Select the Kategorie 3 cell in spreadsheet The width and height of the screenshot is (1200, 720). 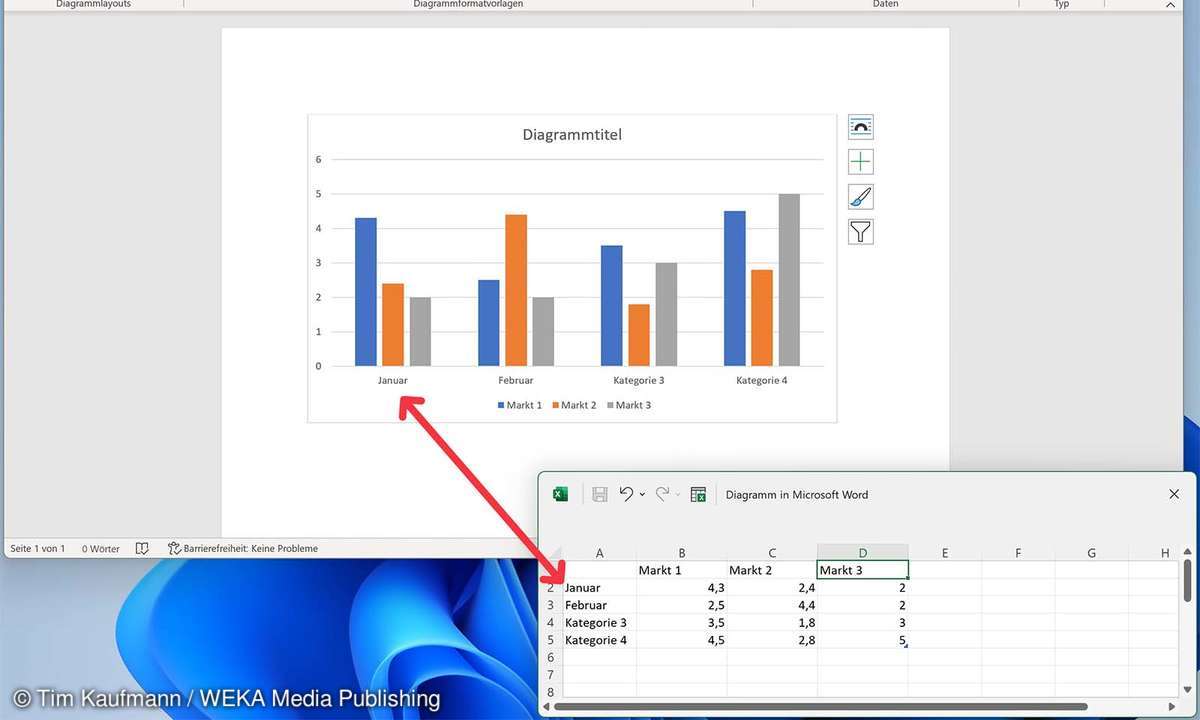pyautogui.click(x=599, y=623)
